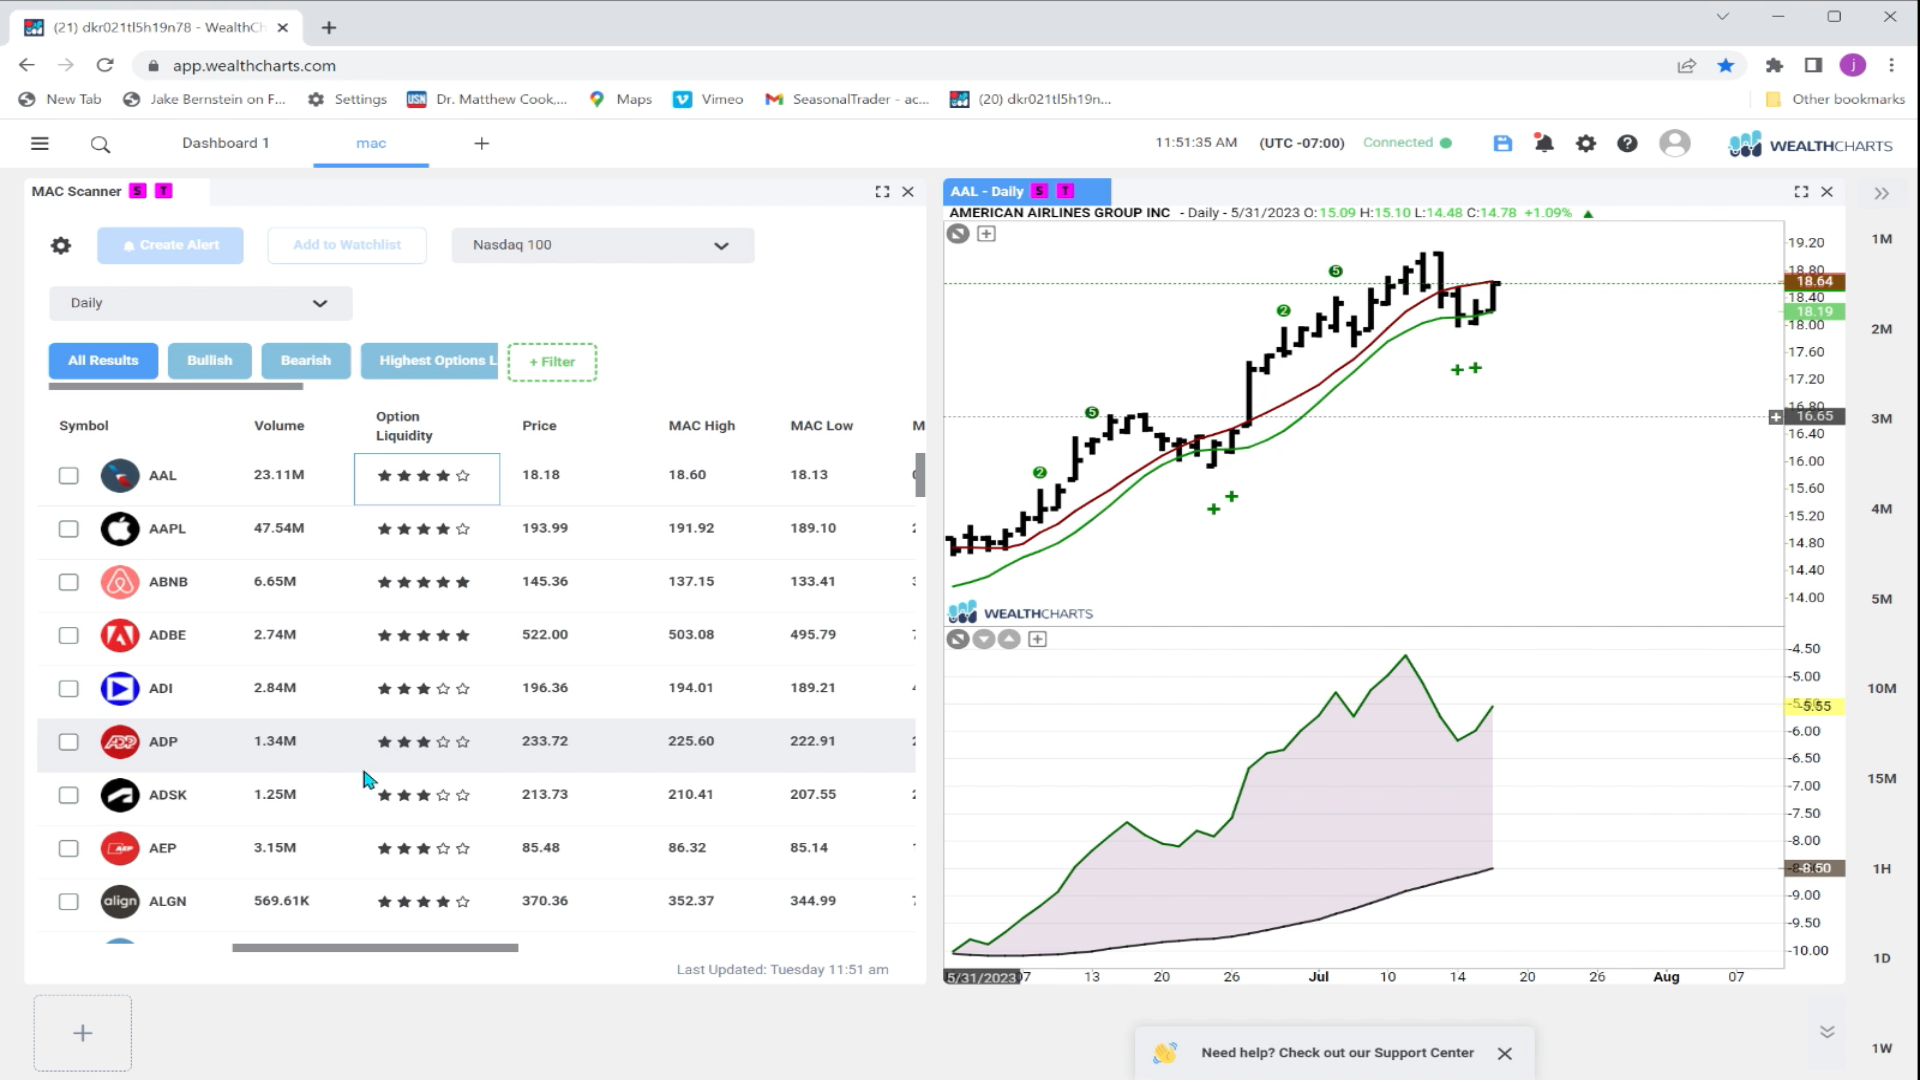This screenshot has width=1920, height=1080.
Task: Move lower indicator pane down
Action: (x=984, y=640)
